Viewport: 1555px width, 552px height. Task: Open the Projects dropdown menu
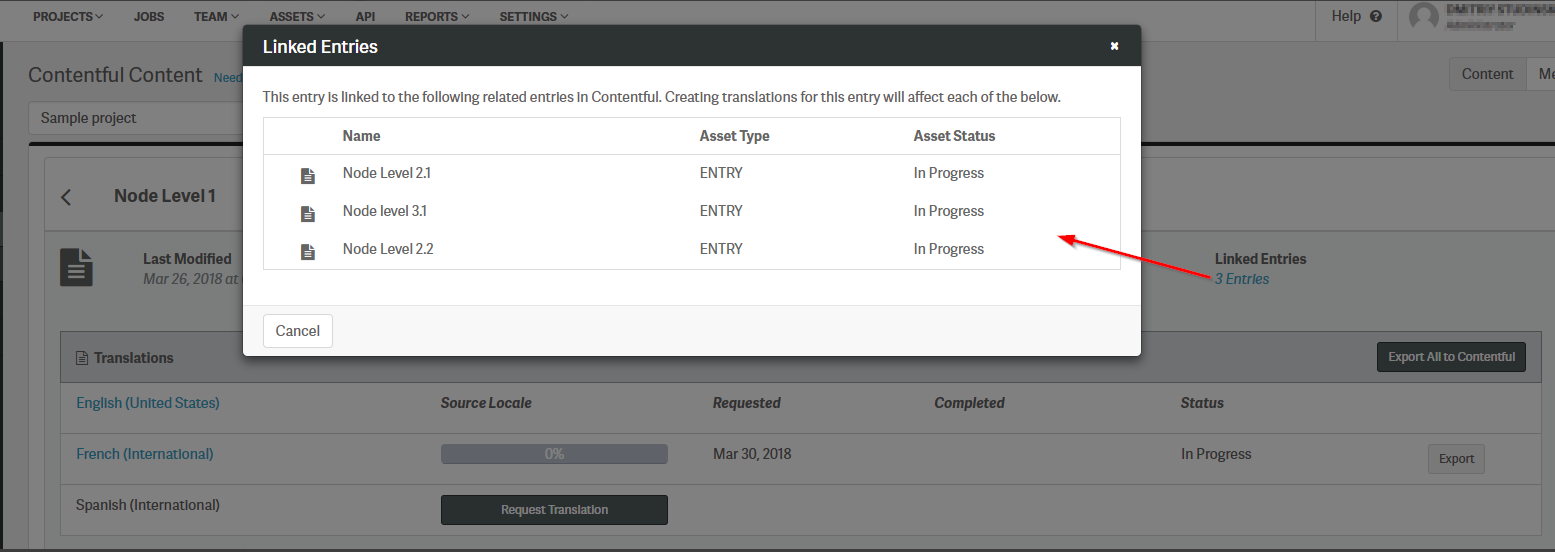[68, 17]
